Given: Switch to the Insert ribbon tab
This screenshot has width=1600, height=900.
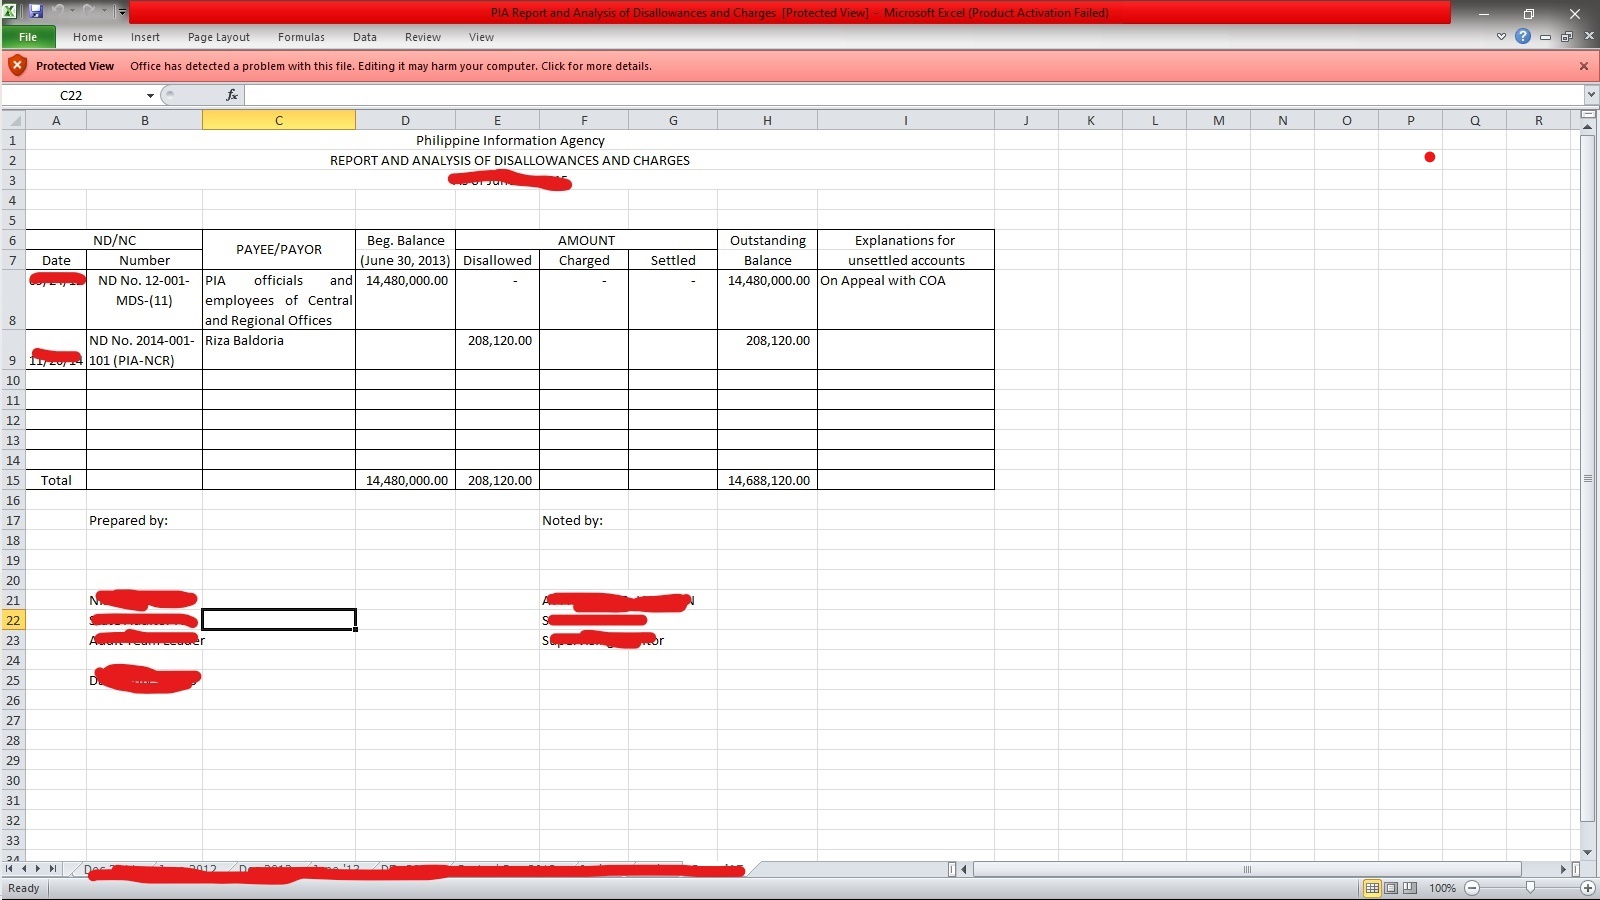Looking at the screenshot, I should pos(145,37).
